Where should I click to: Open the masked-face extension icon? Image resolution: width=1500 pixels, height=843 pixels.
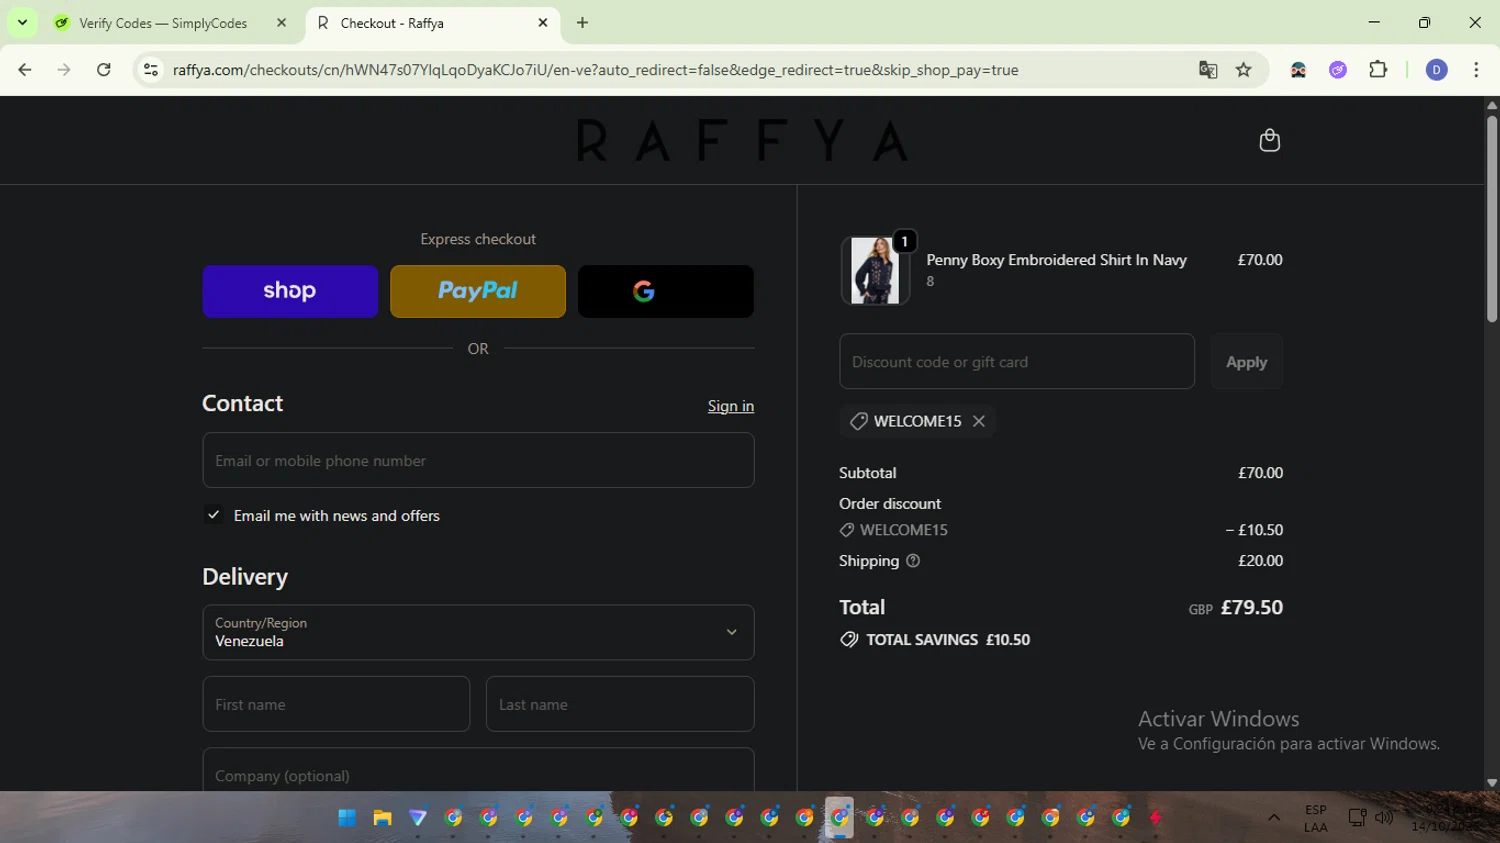(1298, 70)
